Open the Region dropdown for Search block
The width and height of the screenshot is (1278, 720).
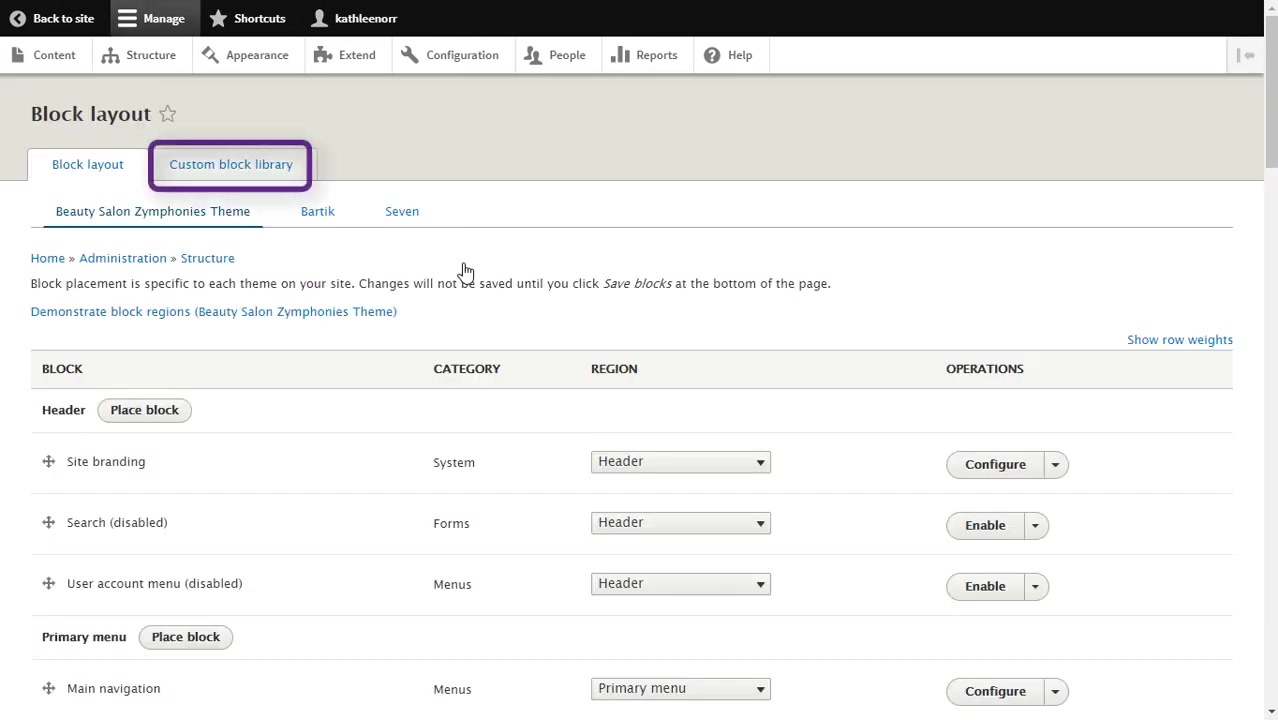point(680,522)
